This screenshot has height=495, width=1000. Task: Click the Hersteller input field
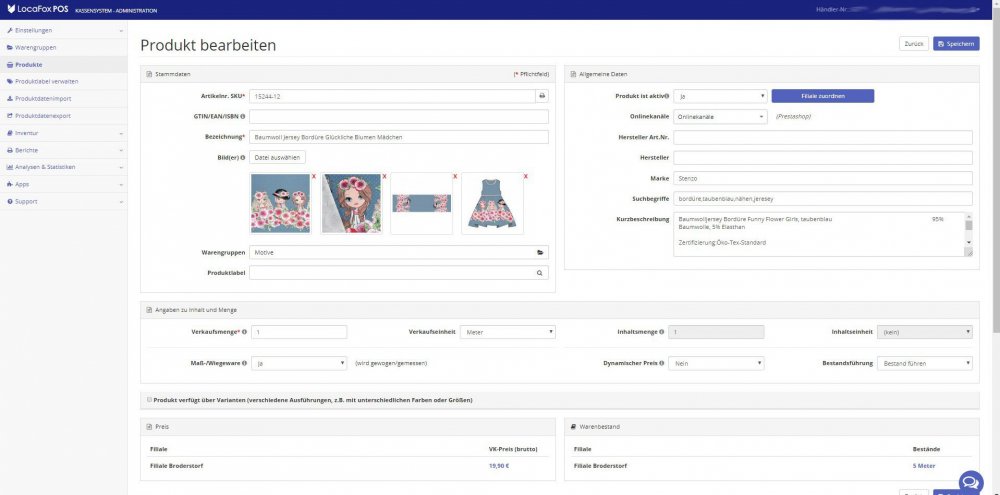823,158
